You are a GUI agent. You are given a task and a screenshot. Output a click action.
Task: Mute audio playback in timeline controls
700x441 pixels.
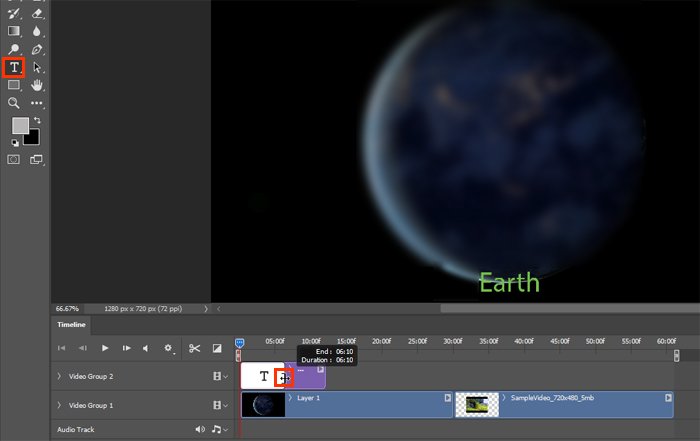[146, 348]
